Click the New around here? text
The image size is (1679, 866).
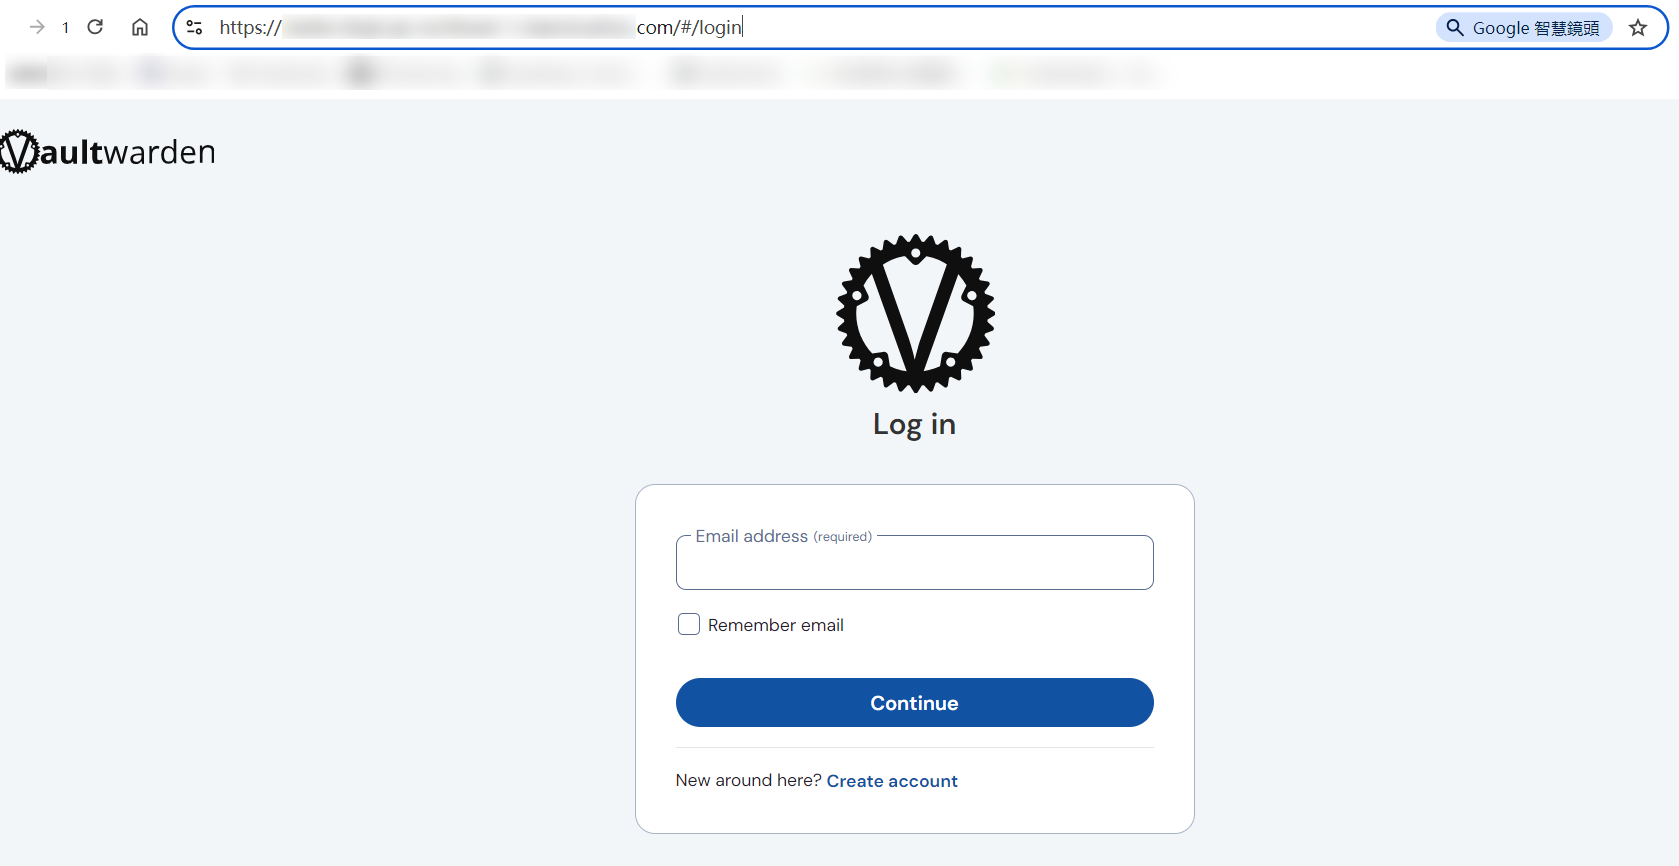[748, 780]
